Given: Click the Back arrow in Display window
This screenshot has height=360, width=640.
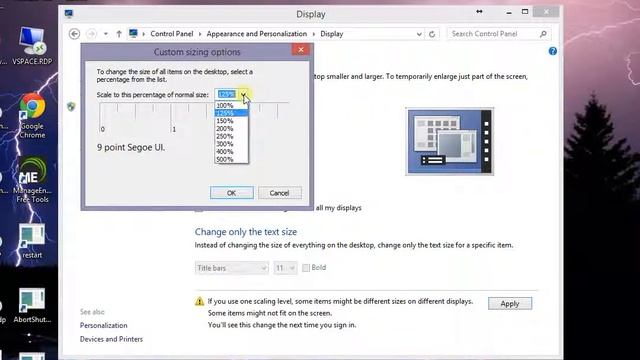Looking at the screenshot, I should (x=74, y=34).
